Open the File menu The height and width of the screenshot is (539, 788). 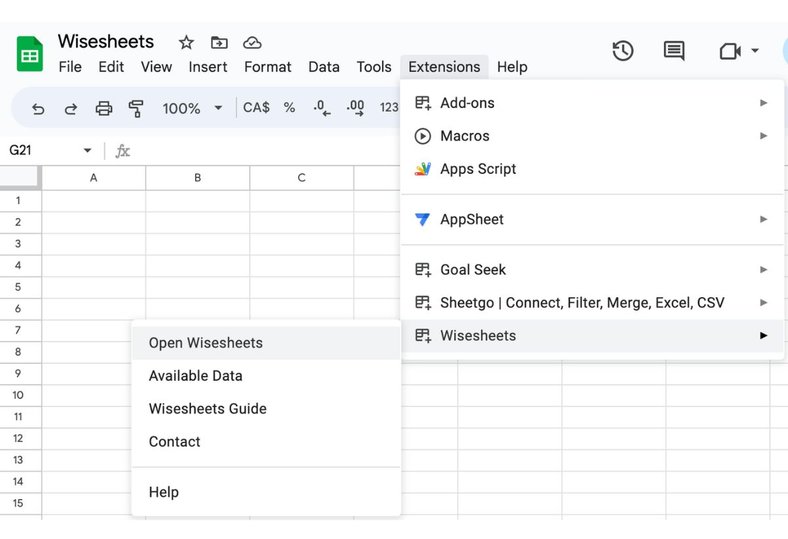click(x=70, y=67)
